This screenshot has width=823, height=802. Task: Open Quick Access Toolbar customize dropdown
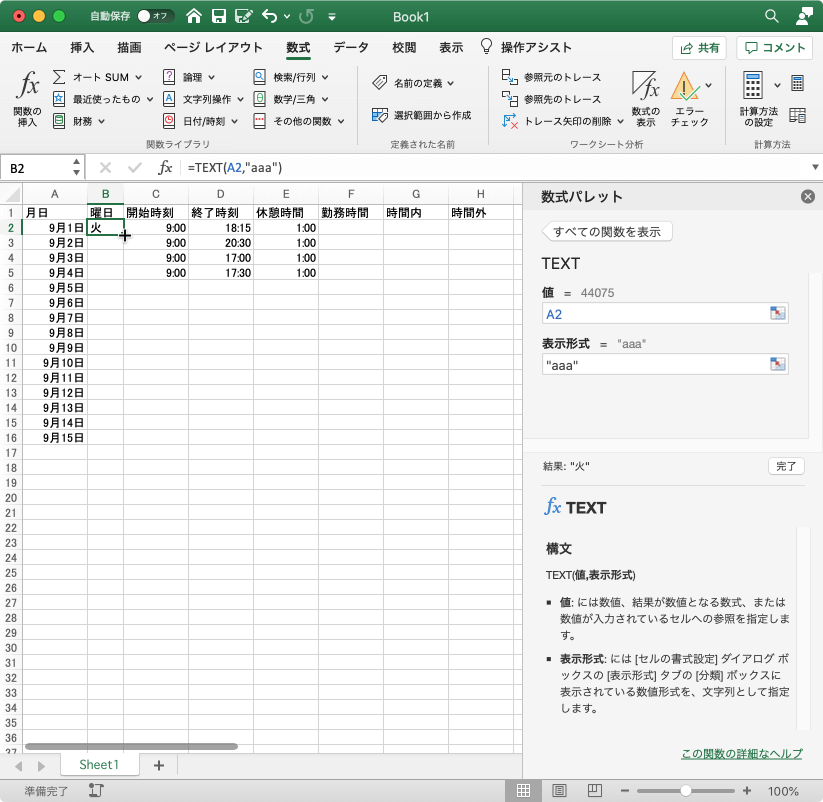(x=332, y=17)
